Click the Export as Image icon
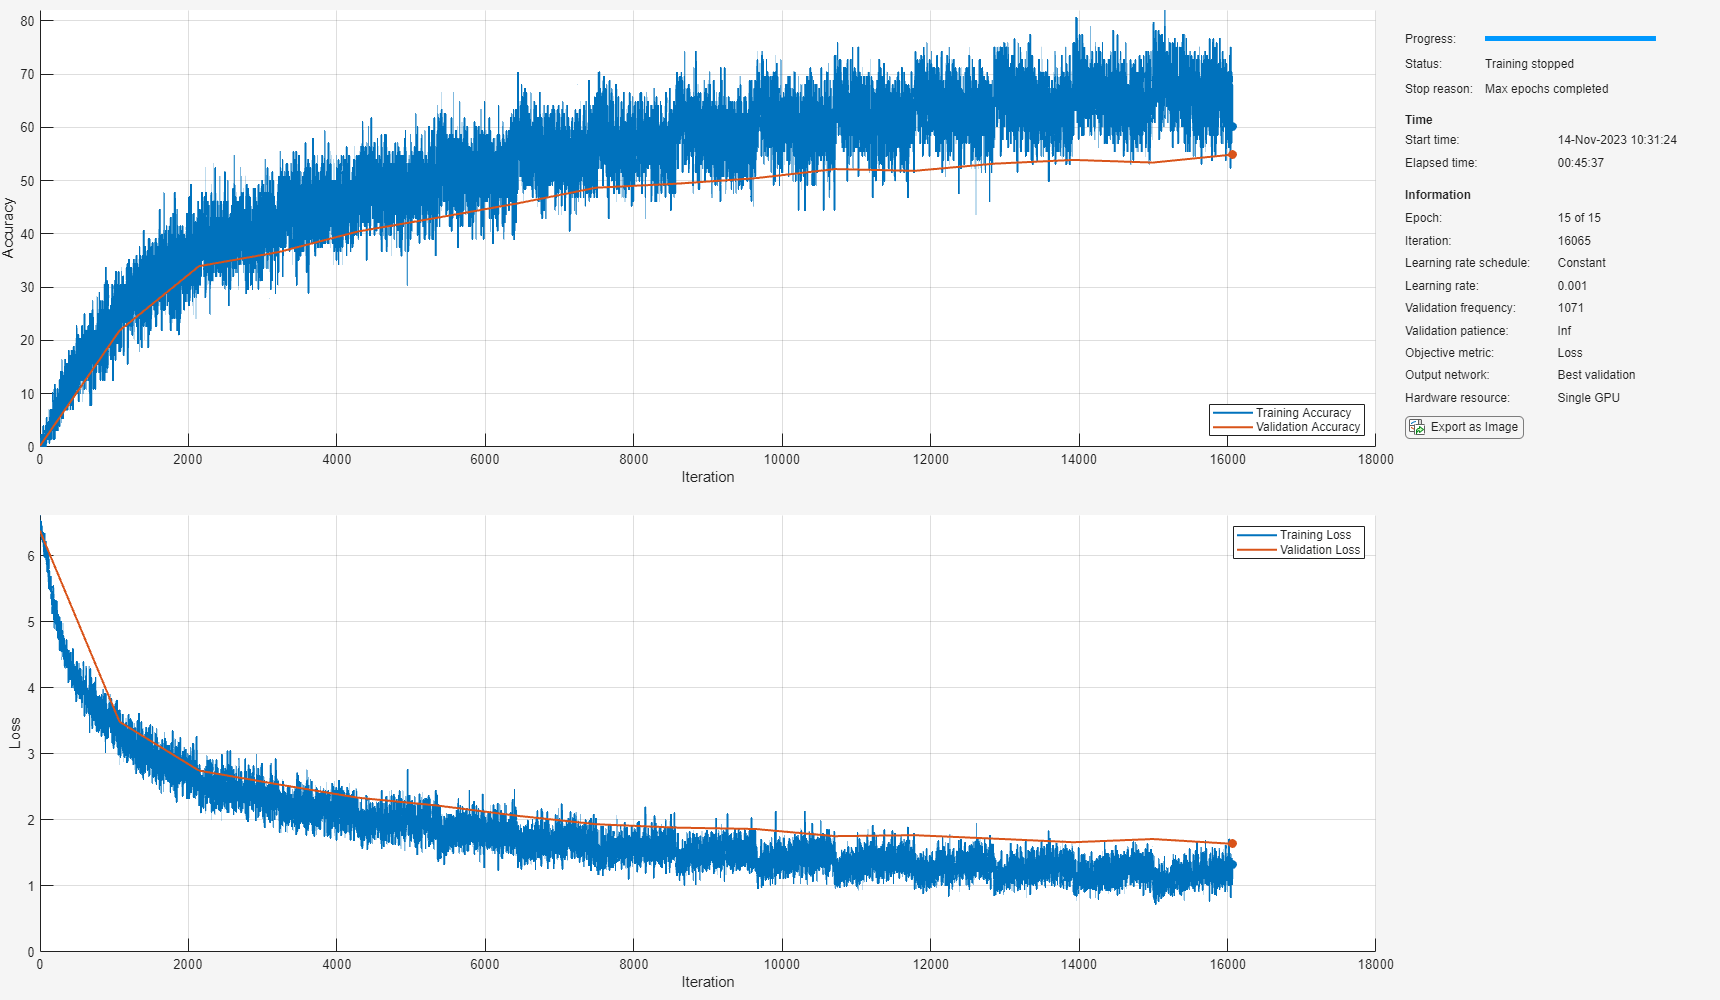The image size is (1720, 1000). click(x=1417, y=427)
